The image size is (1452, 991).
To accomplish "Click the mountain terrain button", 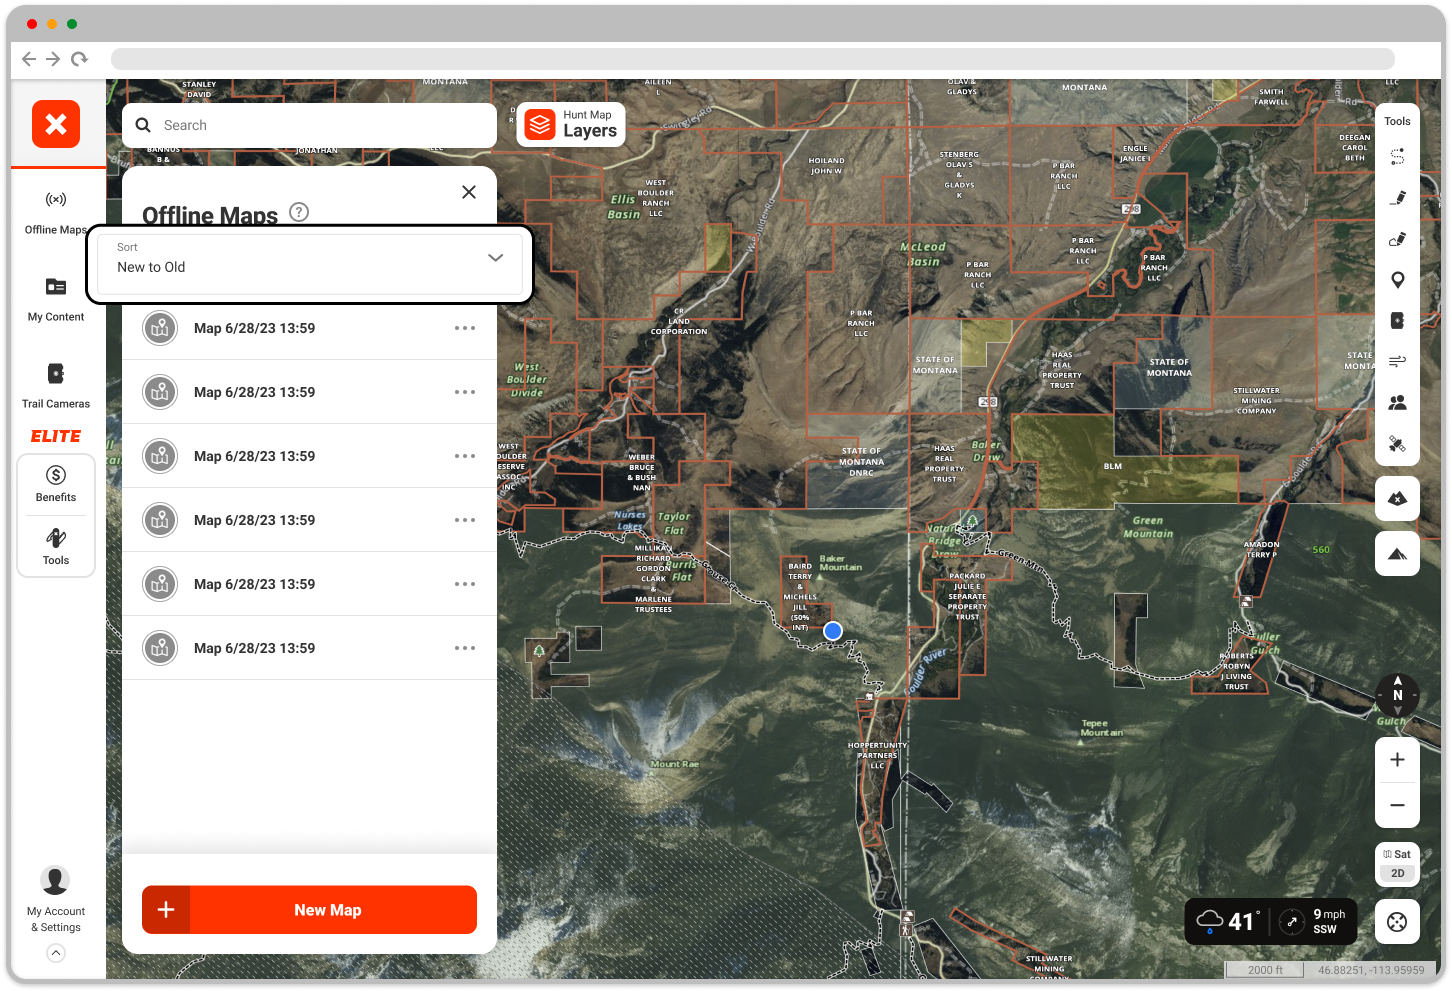I will pyautogui.click(x=1397, y=554).
